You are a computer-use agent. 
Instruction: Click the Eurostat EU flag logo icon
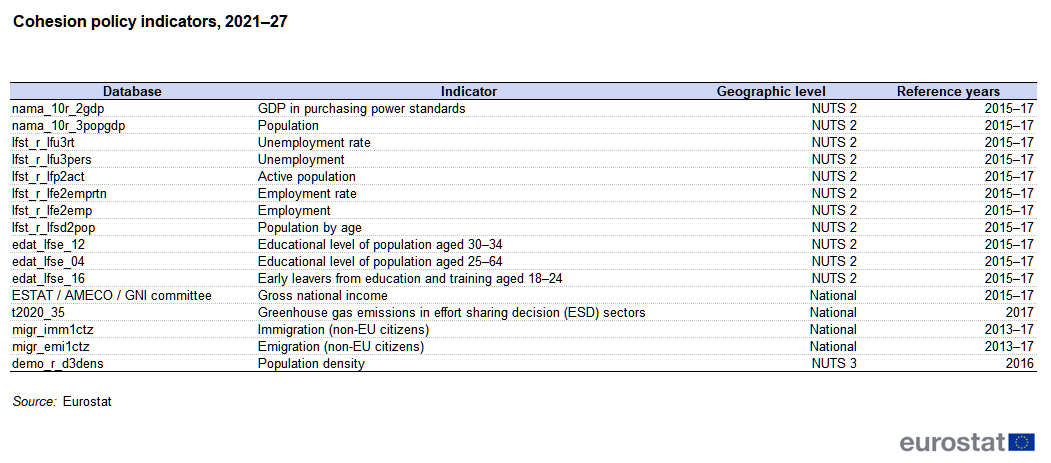tap(1021, 443)
